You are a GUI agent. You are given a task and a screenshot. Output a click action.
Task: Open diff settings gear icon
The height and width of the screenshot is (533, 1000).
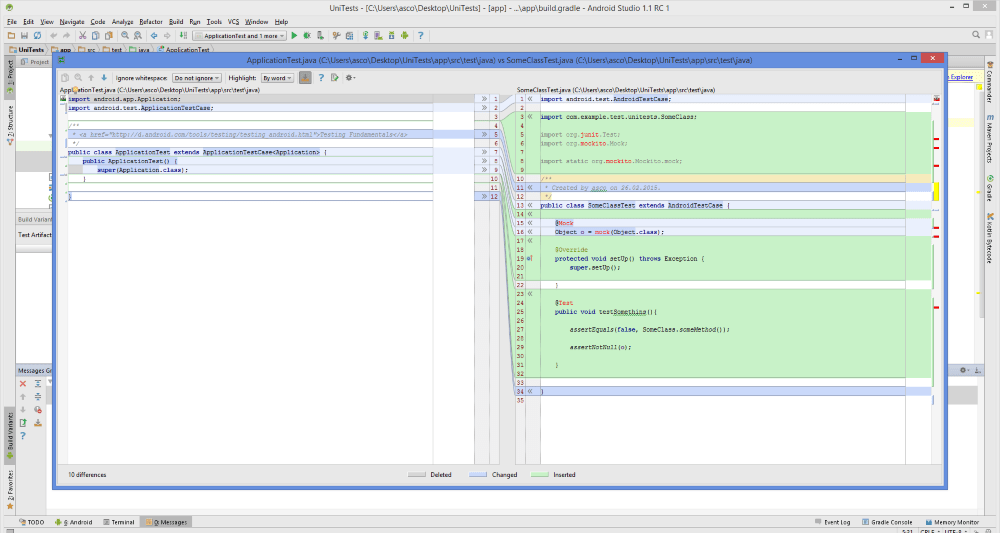(350, 77)
